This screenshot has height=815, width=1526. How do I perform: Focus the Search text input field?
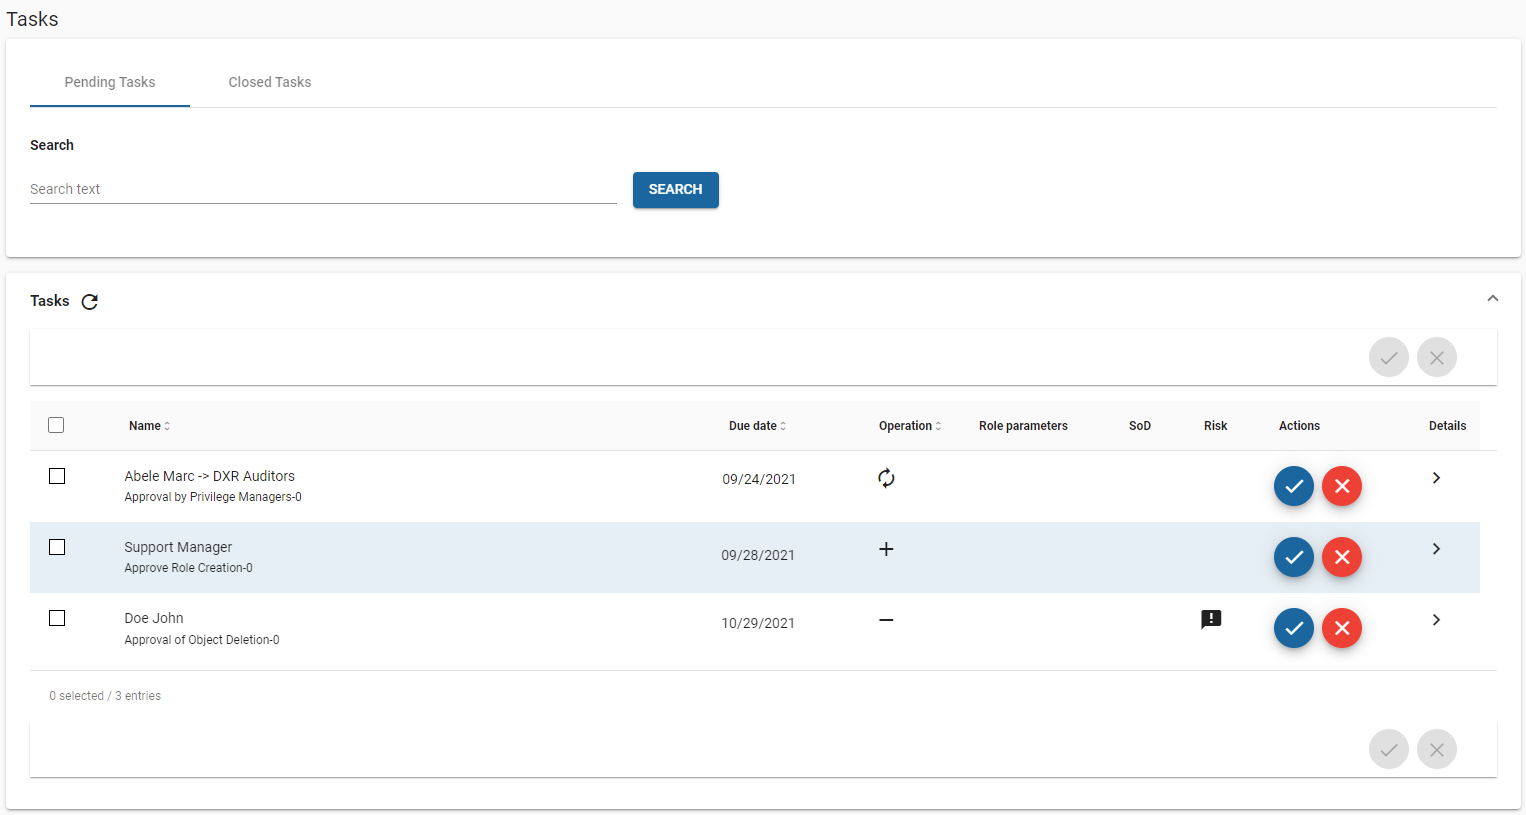pyautogui.click(x=323, y=189)
